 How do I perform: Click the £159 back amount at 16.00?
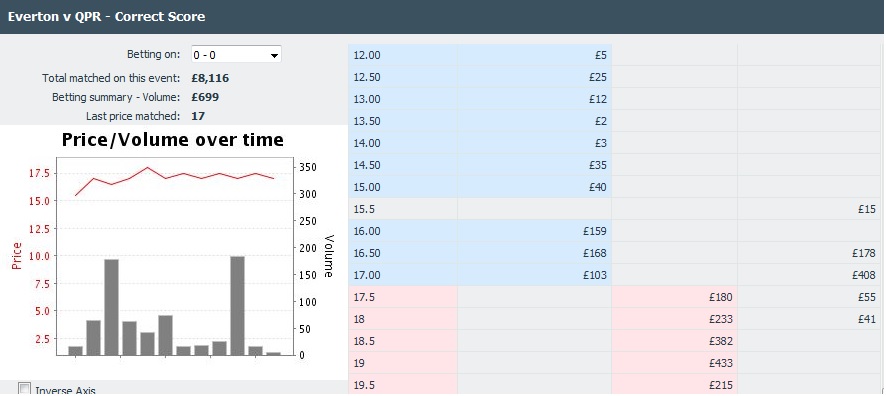[594, 231]
